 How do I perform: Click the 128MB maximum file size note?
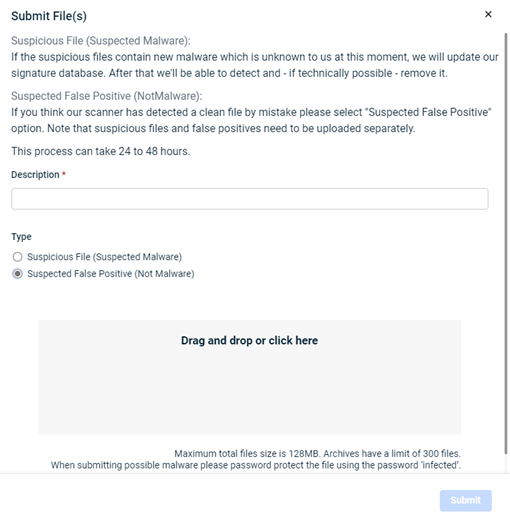click(318, 454)
